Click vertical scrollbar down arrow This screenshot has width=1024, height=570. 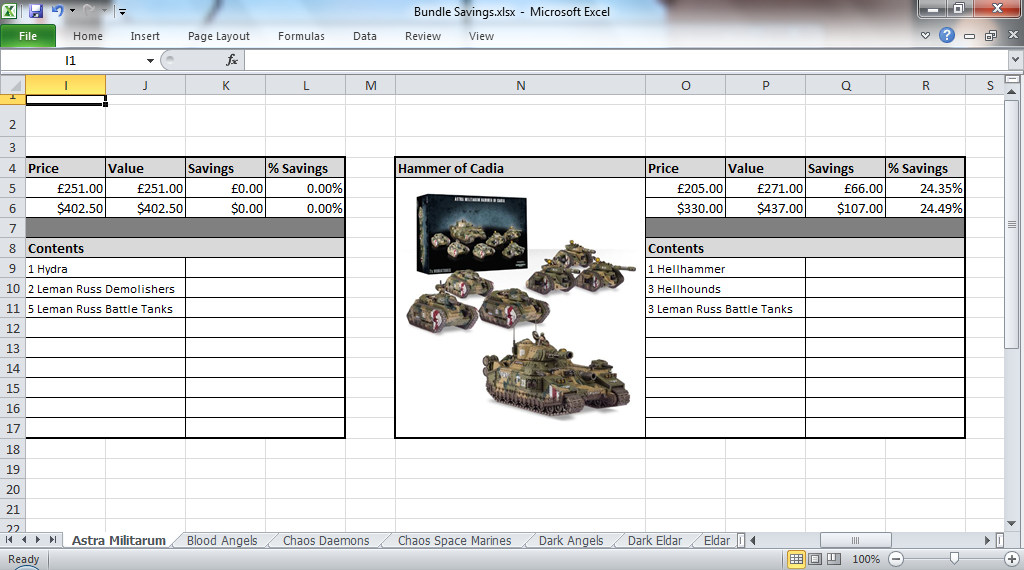[x=1012, y=524]
